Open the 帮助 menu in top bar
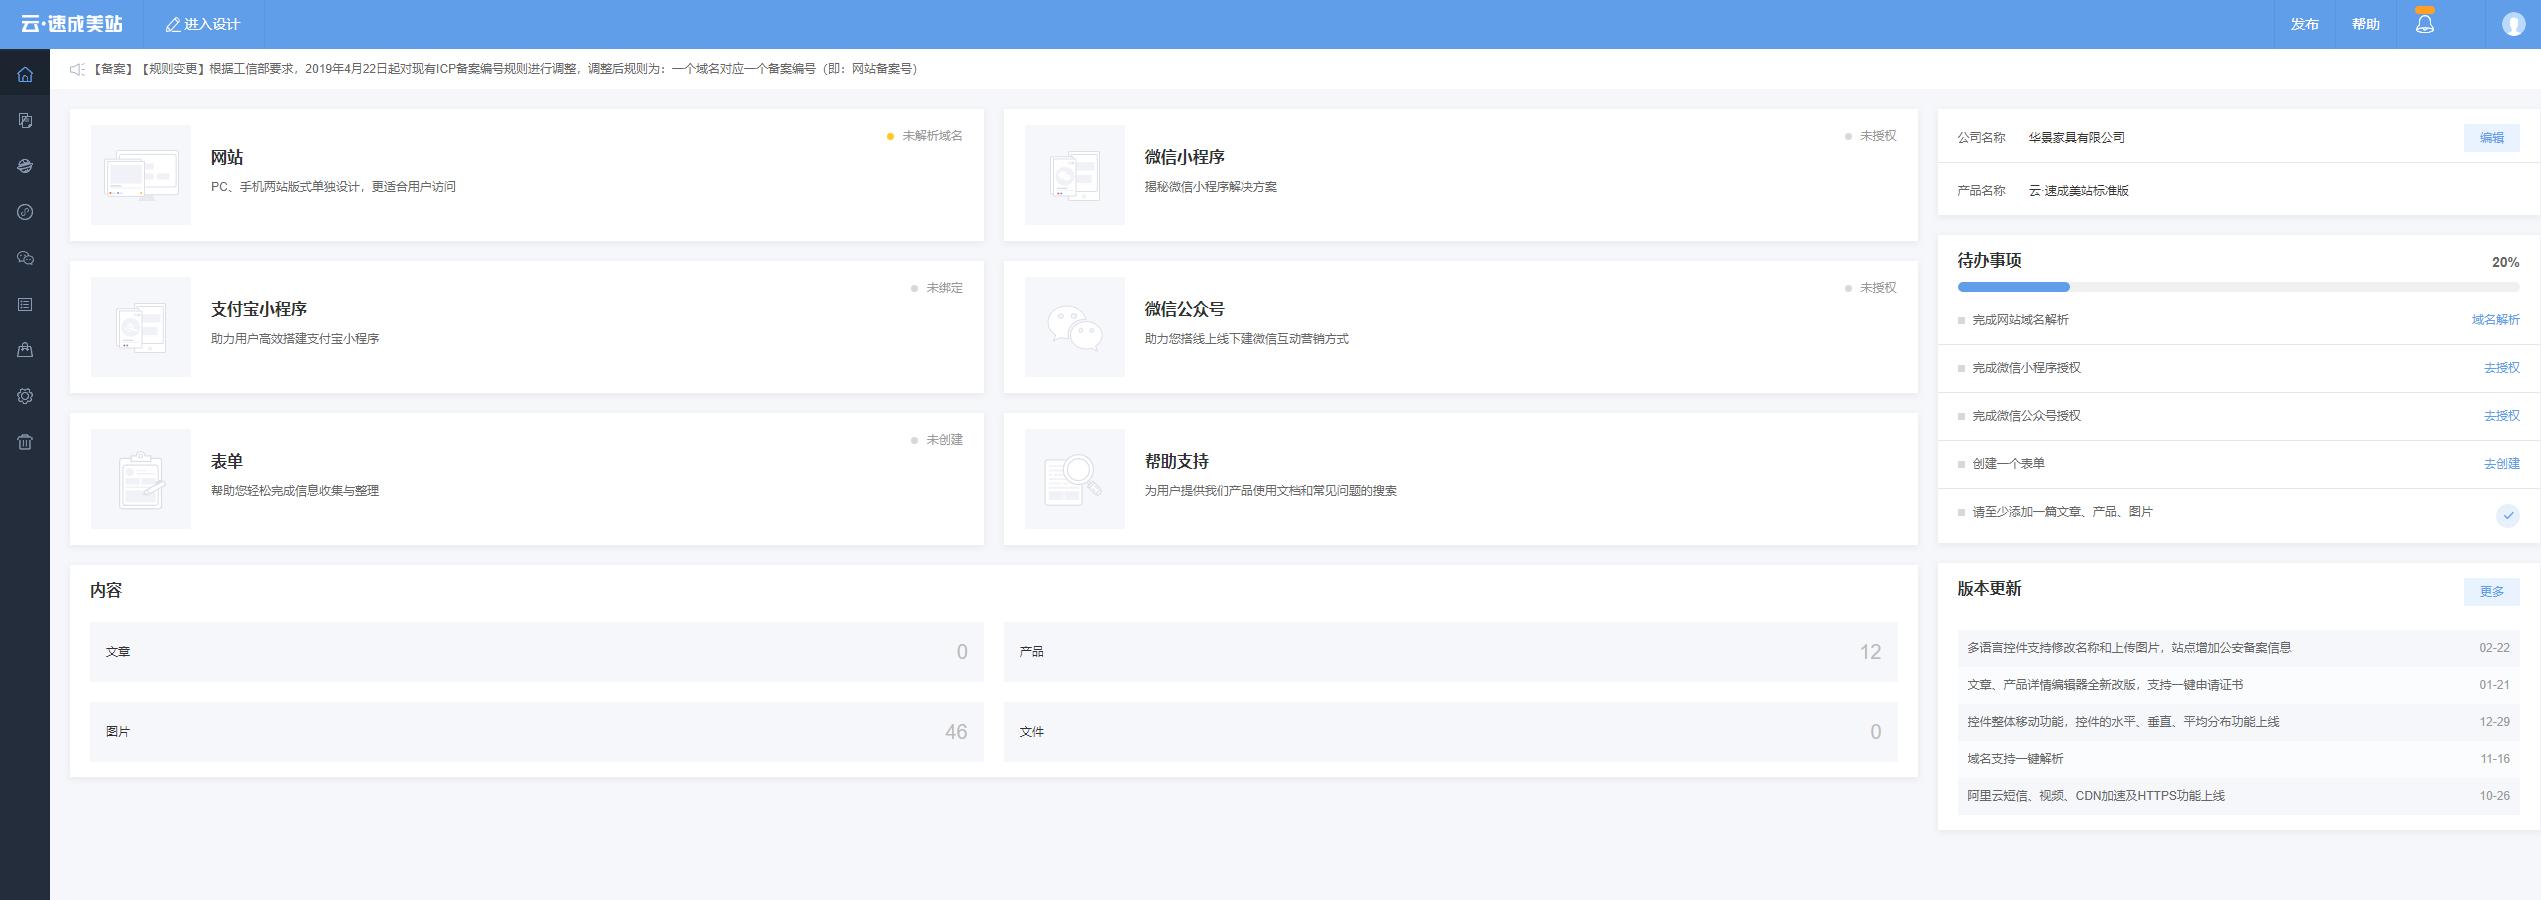Viewport: 2541px width, 900px height. click(x=2365, y=22)
